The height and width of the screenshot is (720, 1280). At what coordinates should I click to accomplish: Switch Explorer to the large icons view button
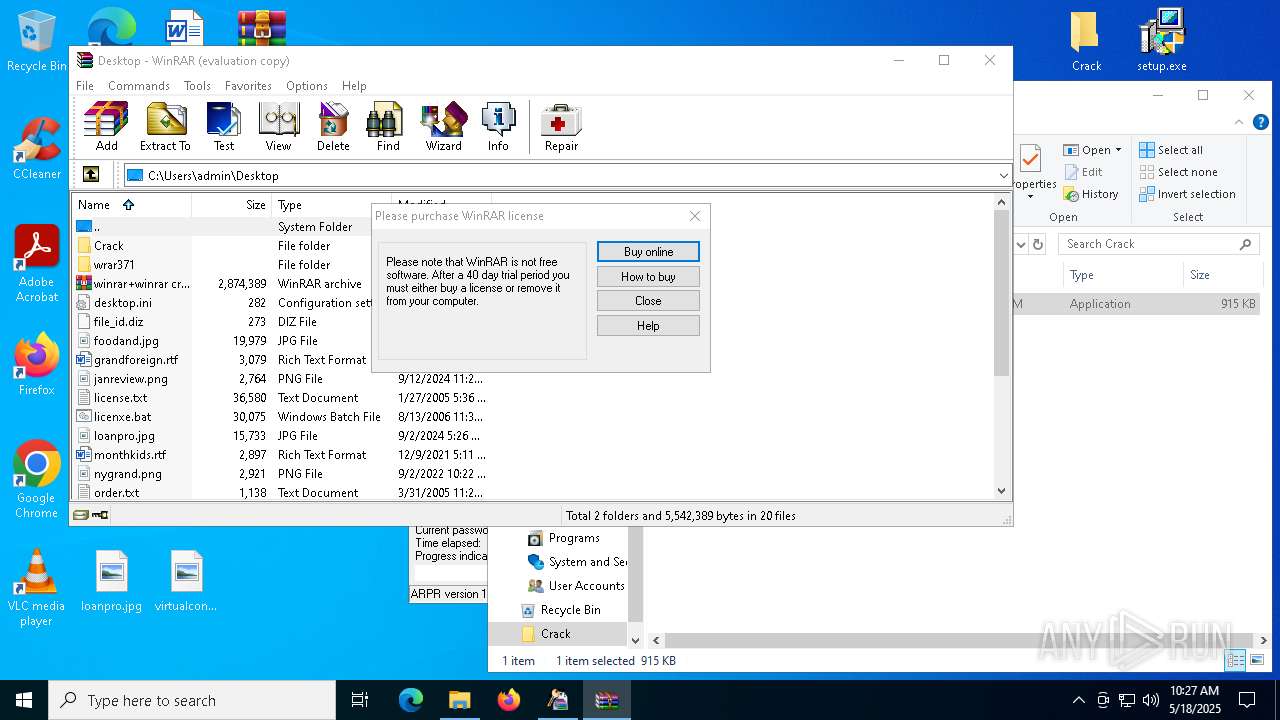tap(1256, 660)
